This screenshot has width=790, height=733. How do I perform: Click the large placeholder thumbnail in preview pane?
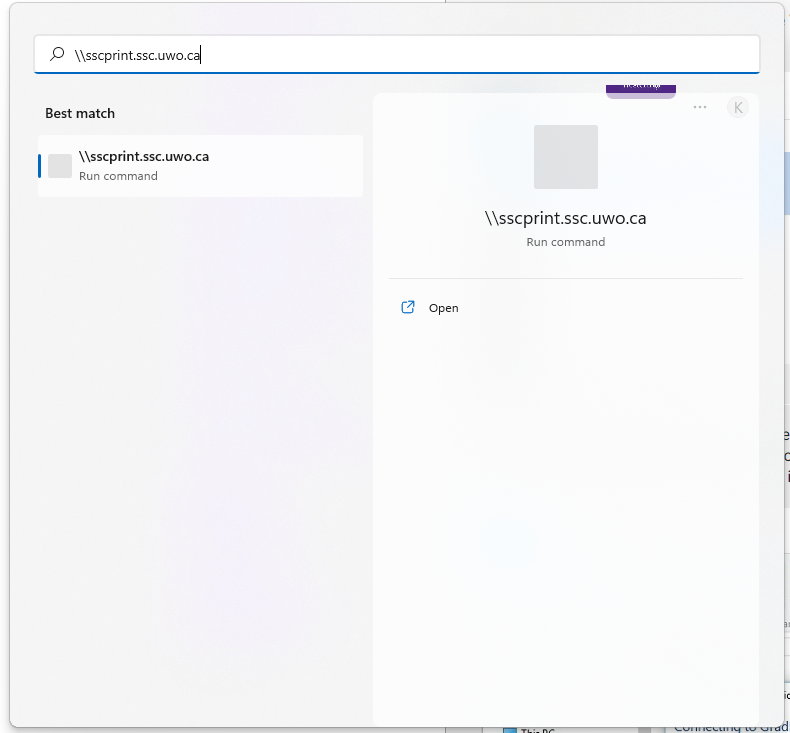click(566, 157)
